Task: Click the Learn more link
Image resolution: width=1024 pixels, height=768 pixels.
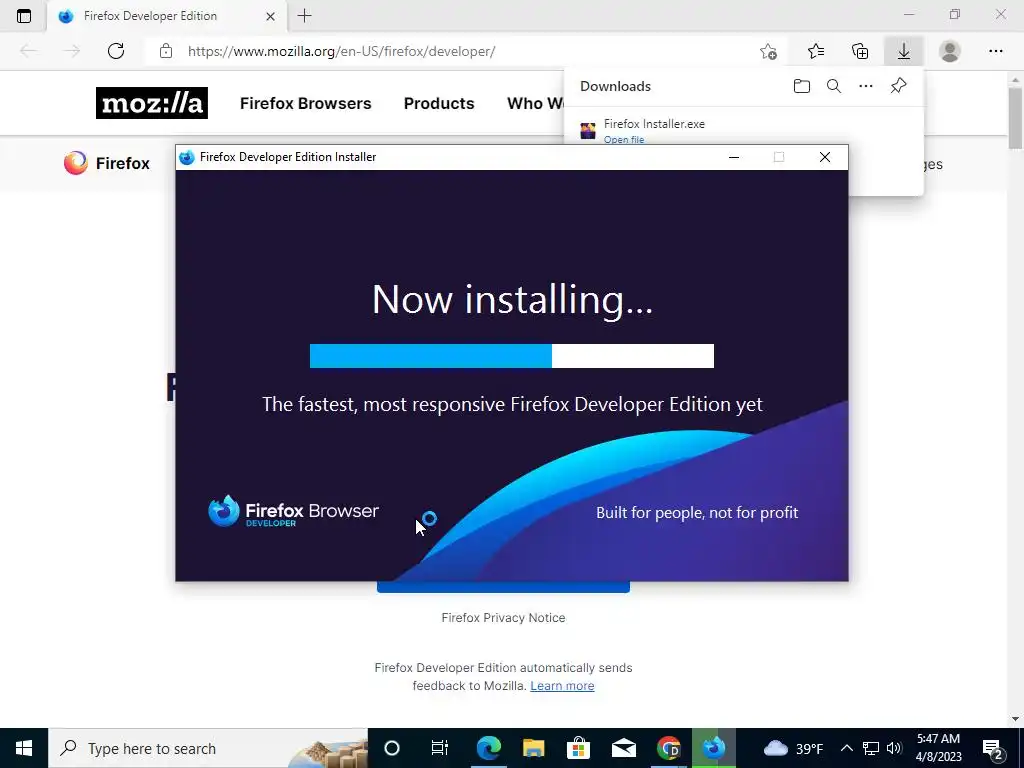Action: [x=562, y=686]
